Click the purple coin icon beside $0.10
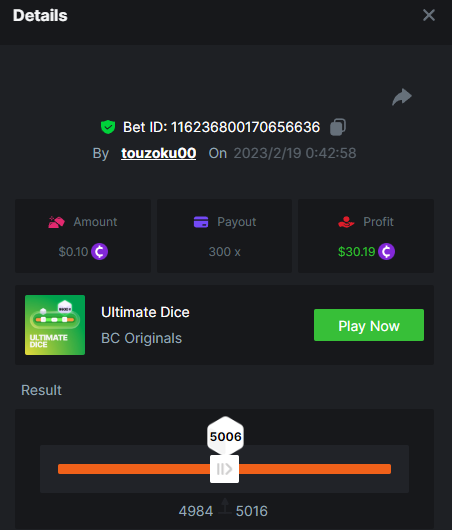The height and width of the screenshot is (530, 452). (x=100, y=251)
